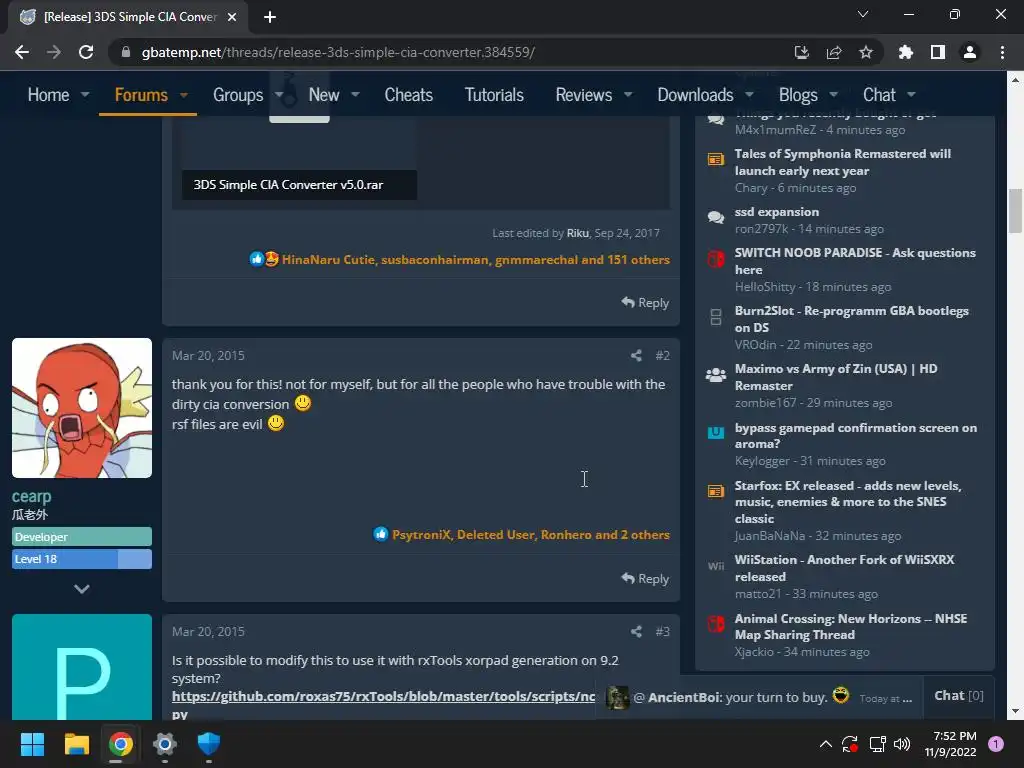1024x768 pixels.
Task: Expand the Downloads dropdown arrow
Action: [749, 95]
